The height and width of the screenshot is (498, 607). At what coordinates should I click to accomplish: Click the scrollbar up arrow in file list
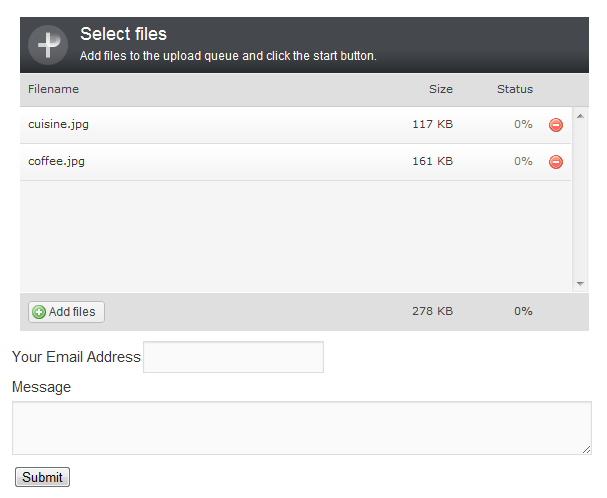click(580, 116)
